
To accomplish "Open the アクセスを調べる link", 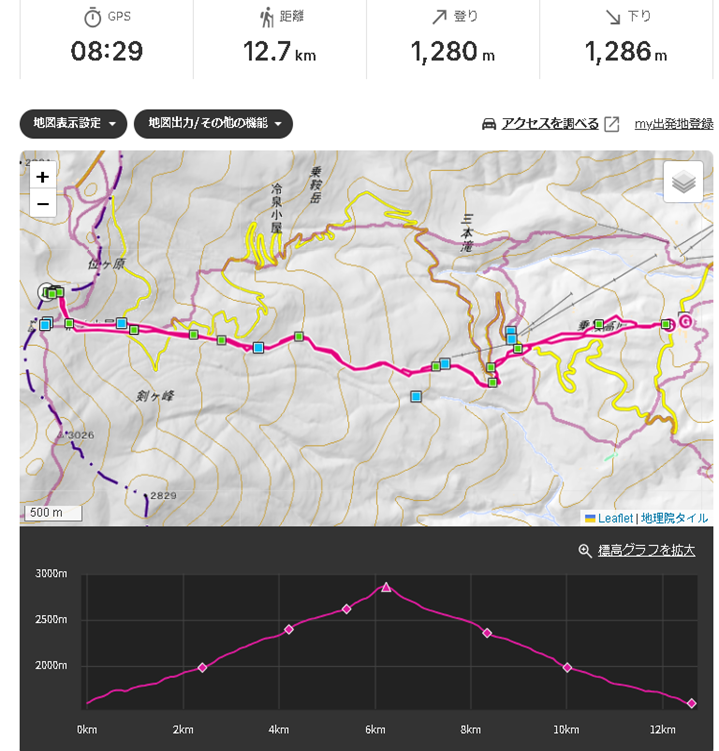I will click(x=550, y=124).
